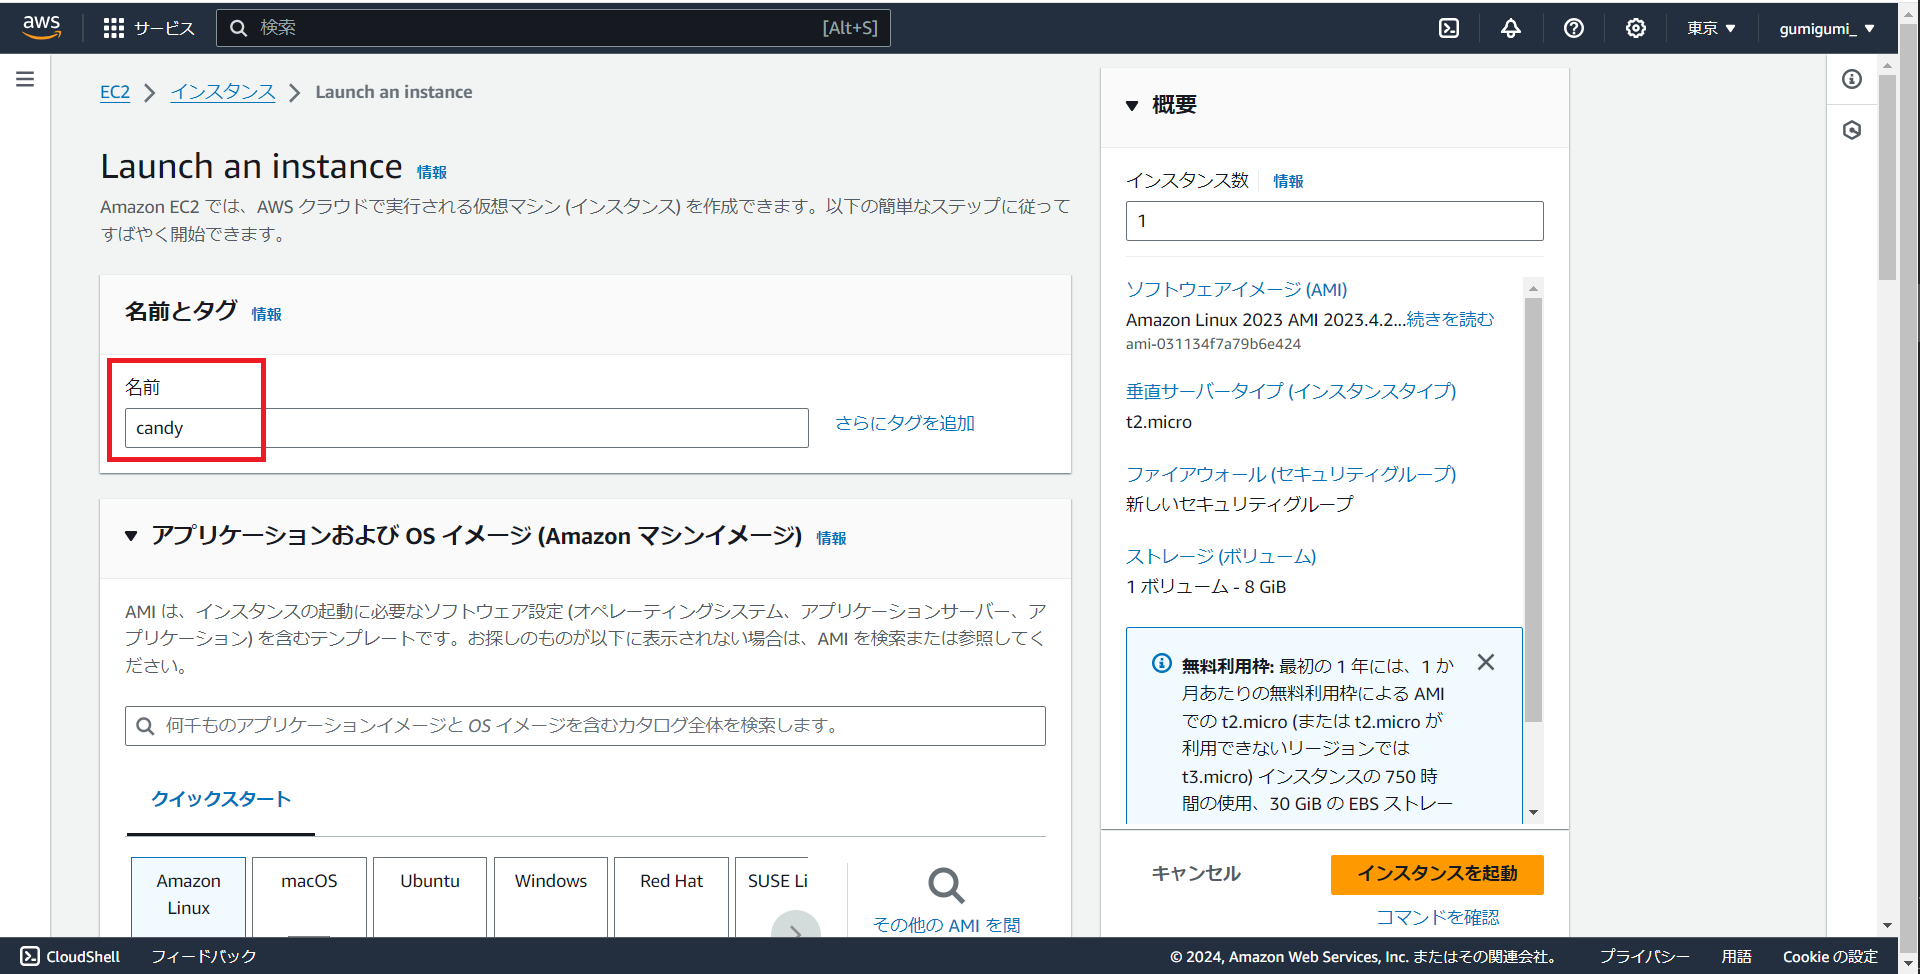The image size is (1920, 974).
Task: Dismiss the 無料利用枠 free tier notice
Action: [1486, 662]
